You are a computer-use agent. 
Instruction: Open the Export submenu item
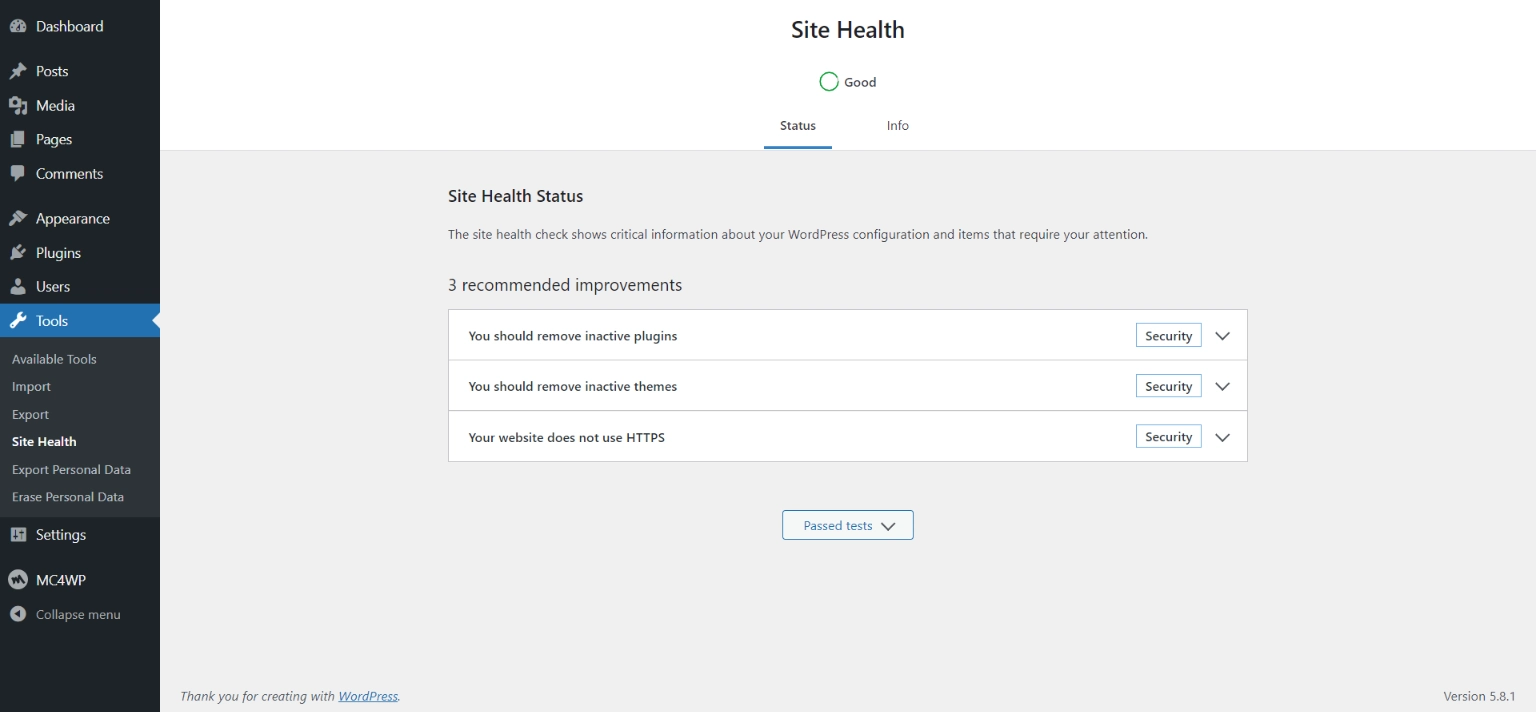(x=30, y=414)
